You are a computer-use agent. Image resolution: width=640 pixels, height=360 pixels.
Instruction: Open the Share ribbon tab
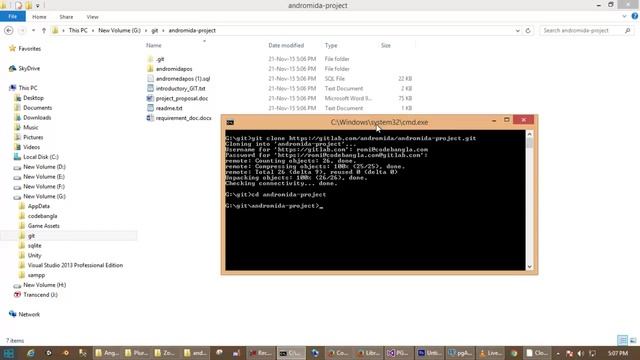click(x=66, y=17)
